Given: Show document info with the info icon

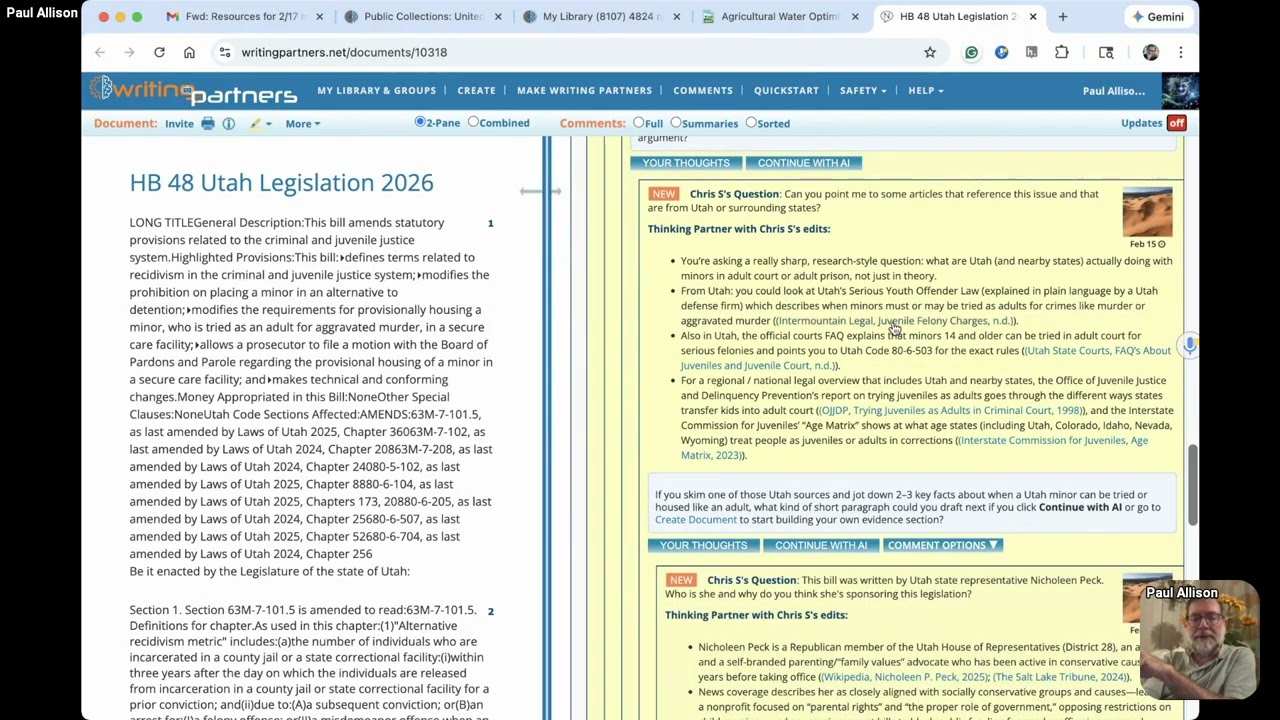Looking at the screenshot, I should [229, 123].
